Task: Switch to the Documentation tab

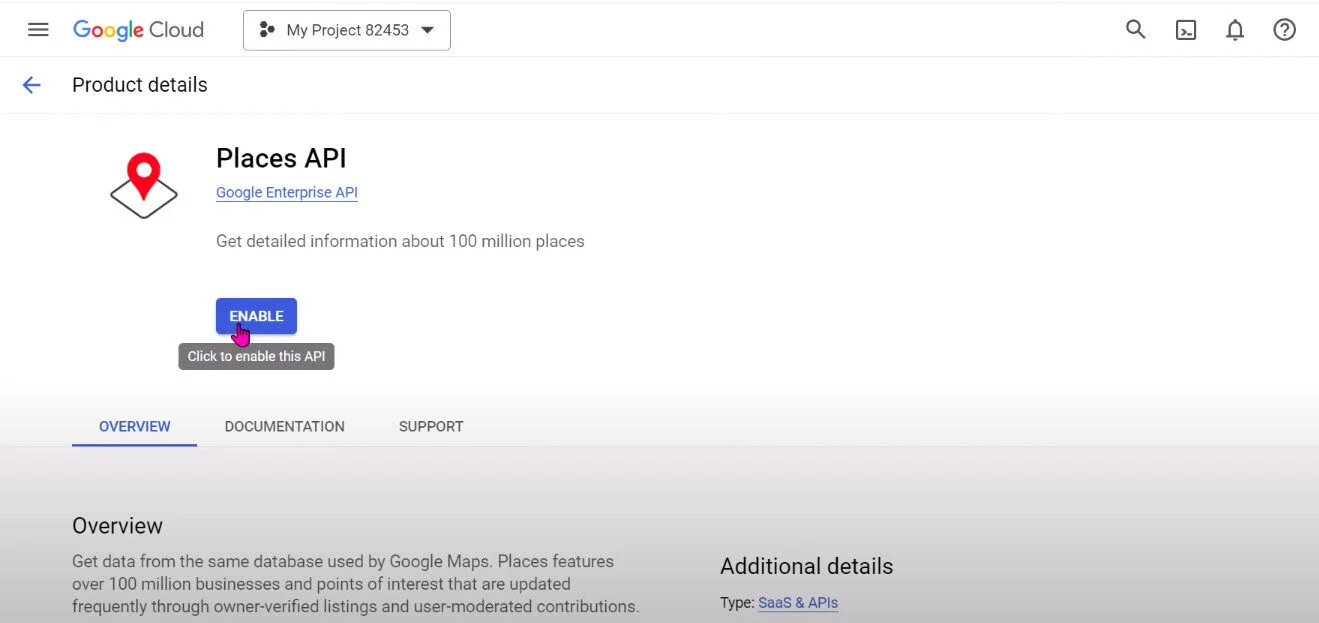Action: [284, 426]
